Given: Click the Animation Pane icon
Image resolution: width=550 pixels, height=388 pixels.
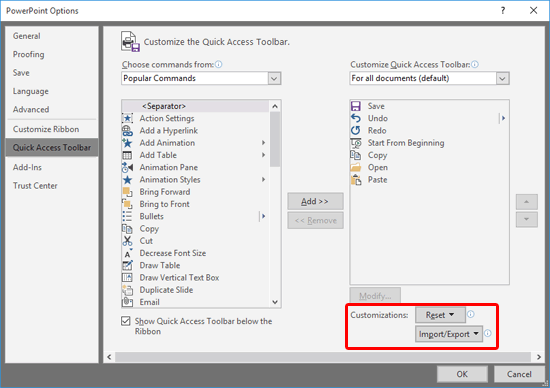Looking at the screenshot, I should [127, 167].
